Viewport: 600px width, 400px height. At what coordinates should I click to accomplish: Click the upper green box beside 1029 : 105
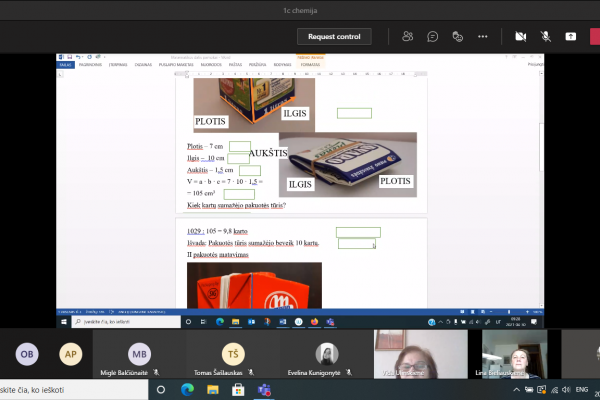[358, 232]
